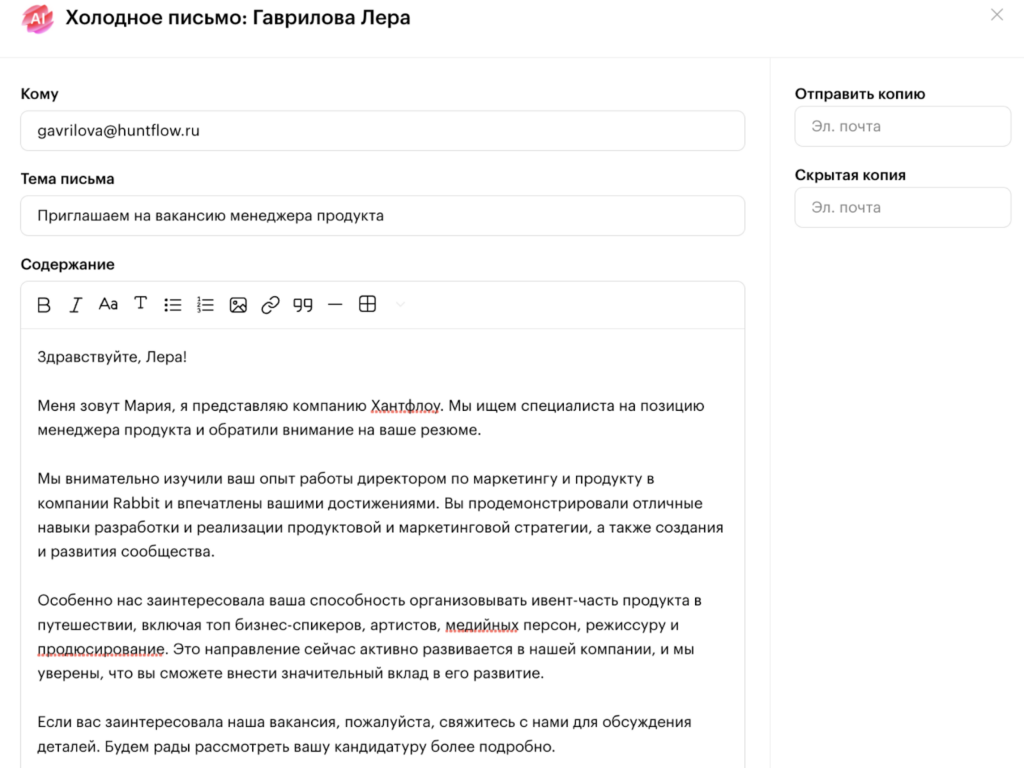
Task: Open the Aa font size option
Action: coord(108,304)
